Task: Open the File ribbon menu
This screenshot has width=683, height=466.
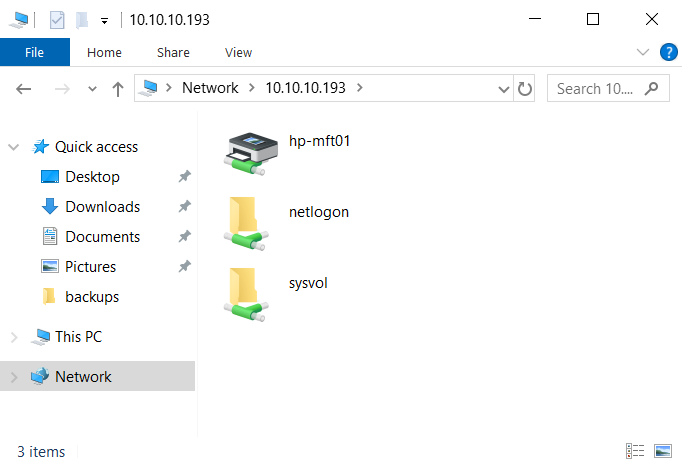Action: (34, 52)
